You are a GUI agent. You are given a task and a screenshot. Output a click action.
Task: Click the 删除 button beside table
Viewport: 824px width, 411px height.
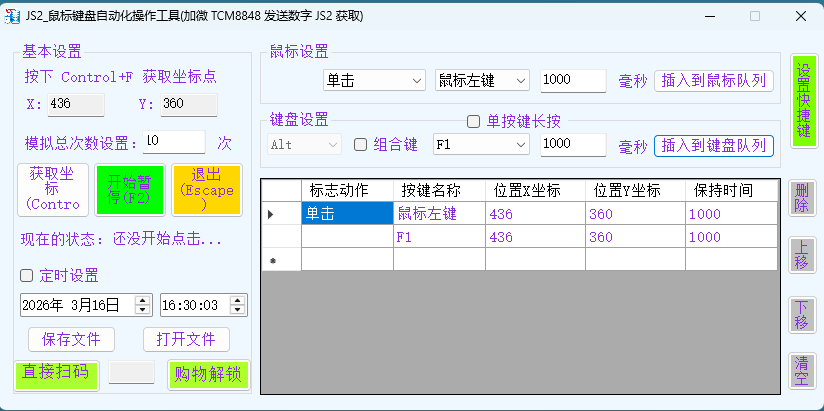[x=801, y=198]
